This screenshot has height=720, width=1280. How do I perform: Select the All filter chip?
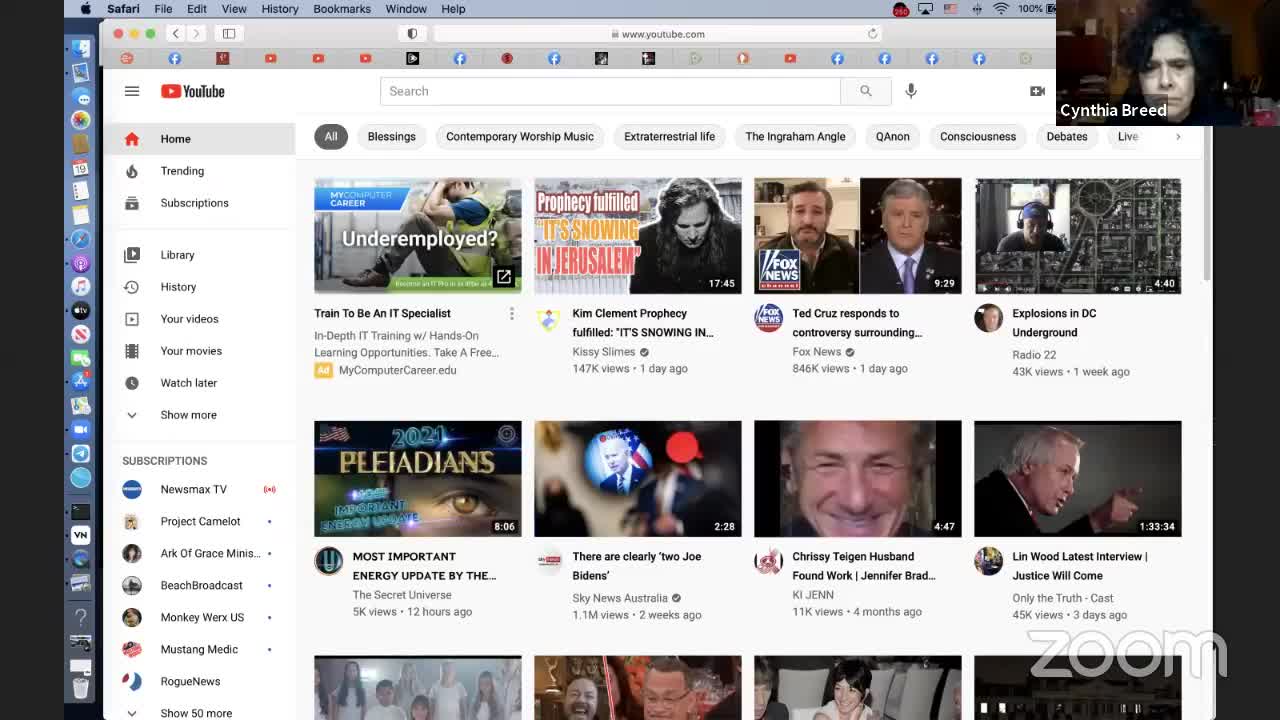click(x=331, y=137)
